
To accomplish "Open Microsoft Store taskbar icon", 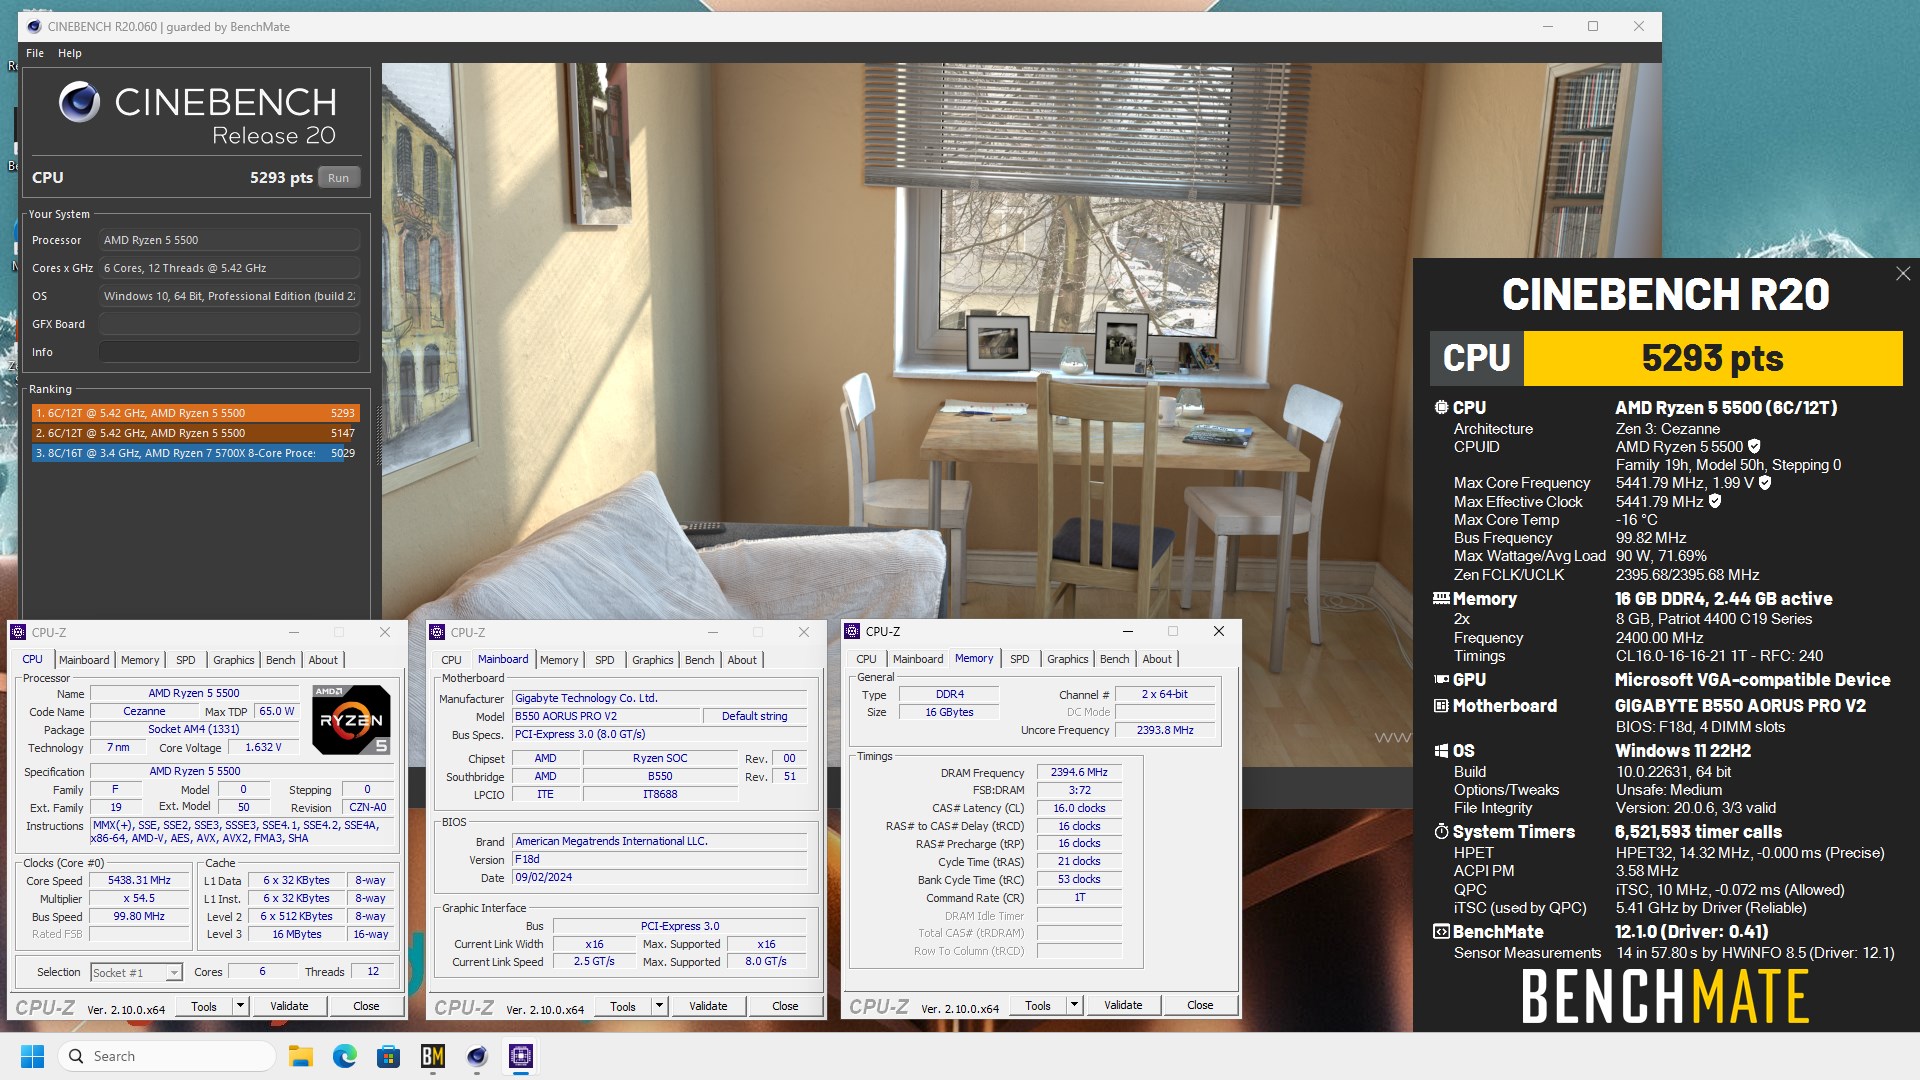I will (x=389, y=1056).
